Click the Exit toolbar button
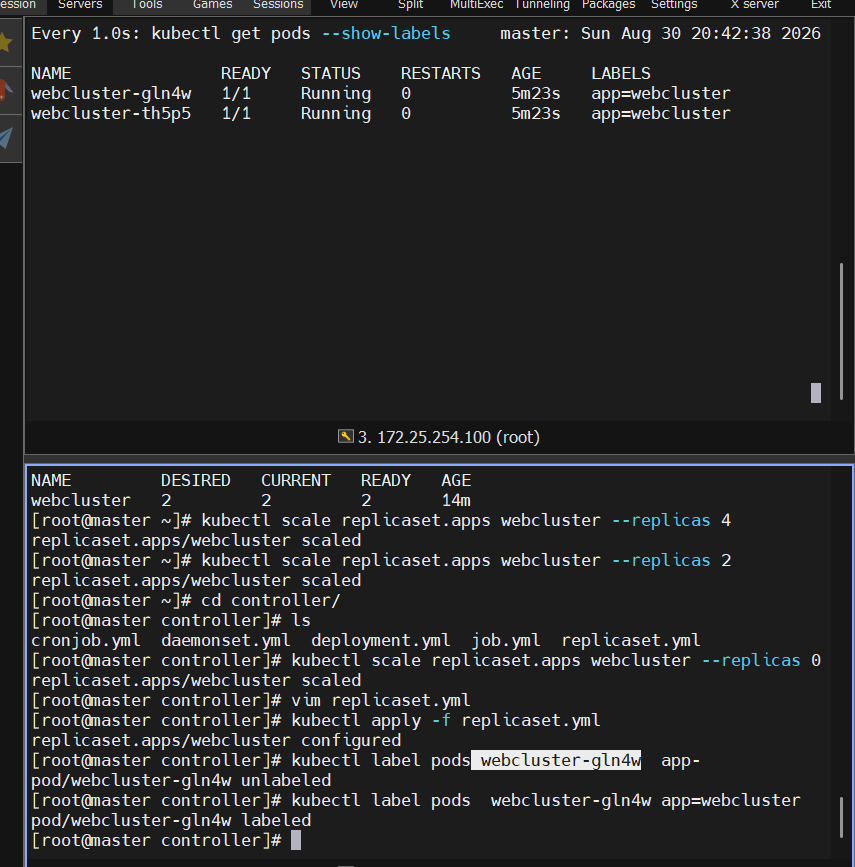855x867 pixels. click(821, 4)
